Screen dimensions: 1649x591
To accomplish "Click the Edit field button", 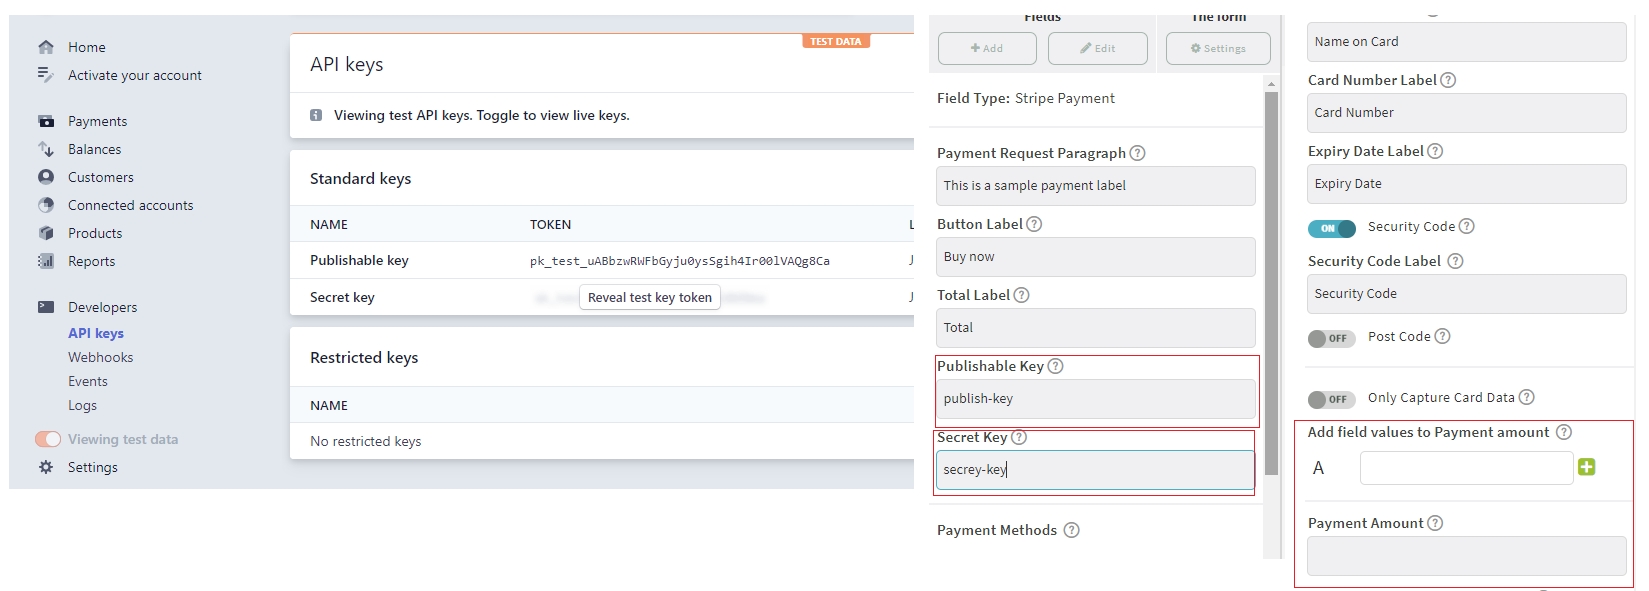I will pyautogui.click(x=1097, y=48).
